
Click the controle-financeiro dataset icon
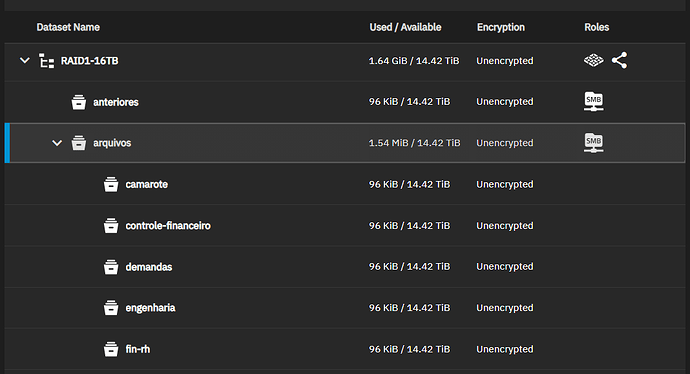coord(111,226)
